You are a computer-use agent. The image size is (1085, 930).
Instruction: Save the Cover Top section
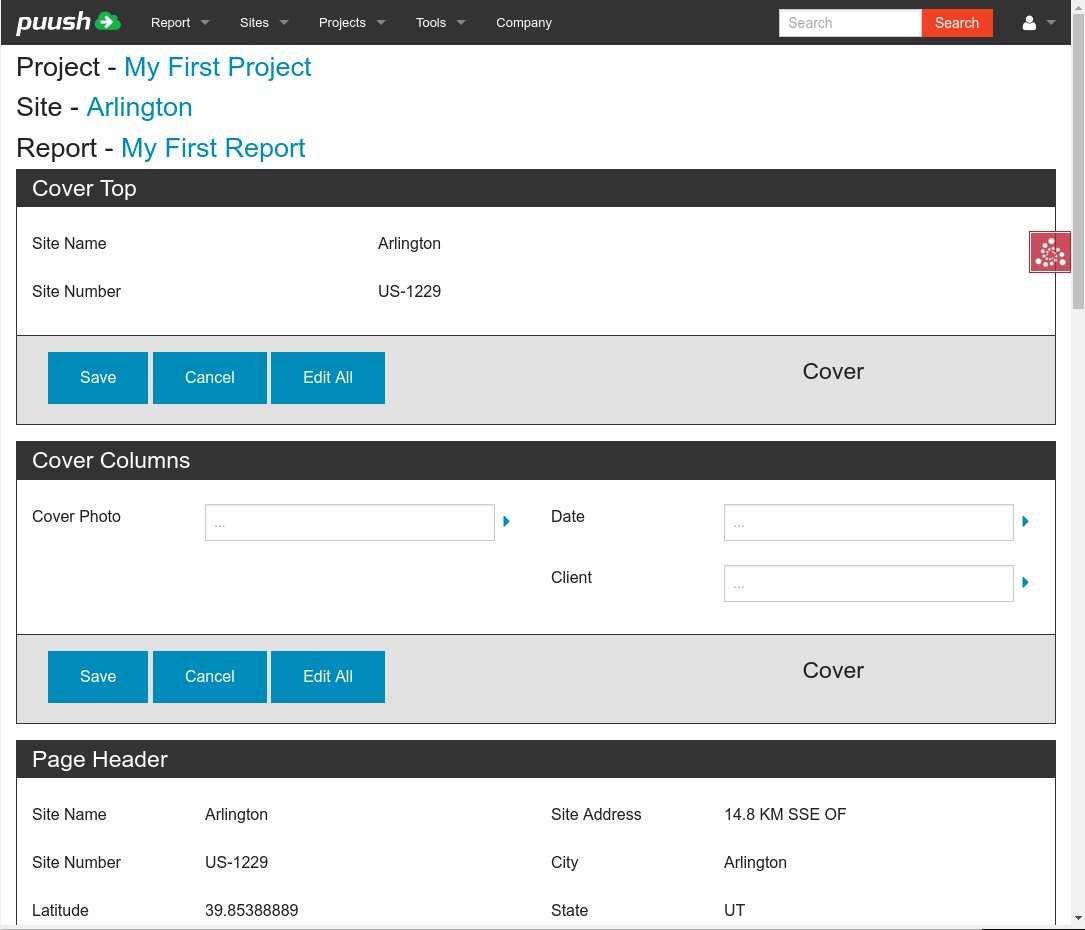pos(98,378)
